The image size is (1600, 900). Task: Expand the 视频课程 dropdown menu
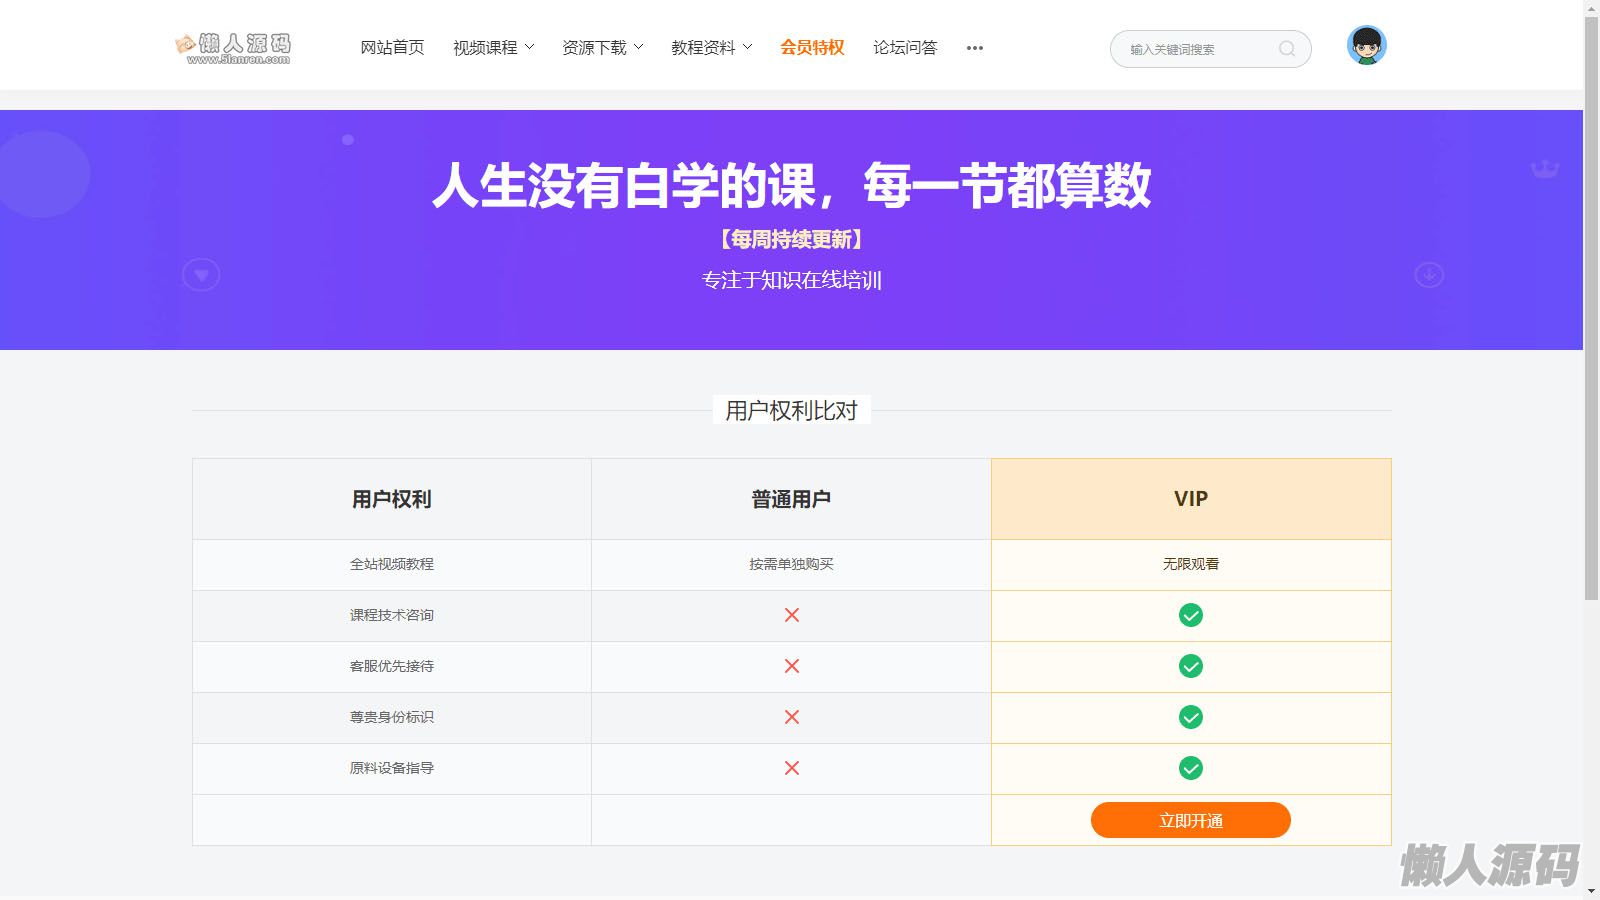(493, 48)
